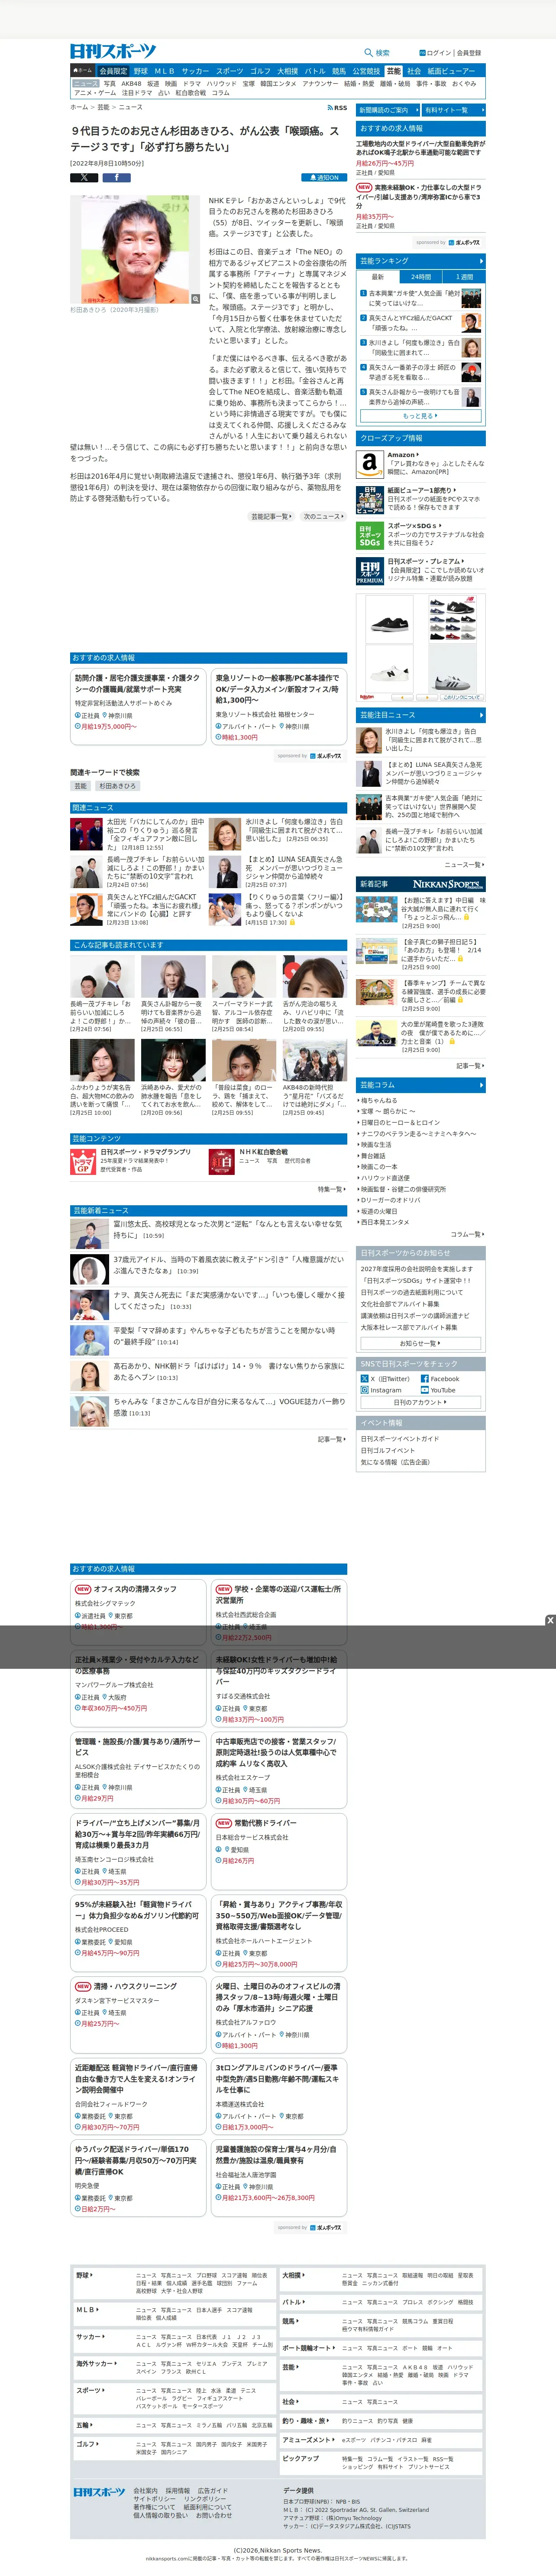Open 日刊のアカウント button

(x=420, y=1402)
